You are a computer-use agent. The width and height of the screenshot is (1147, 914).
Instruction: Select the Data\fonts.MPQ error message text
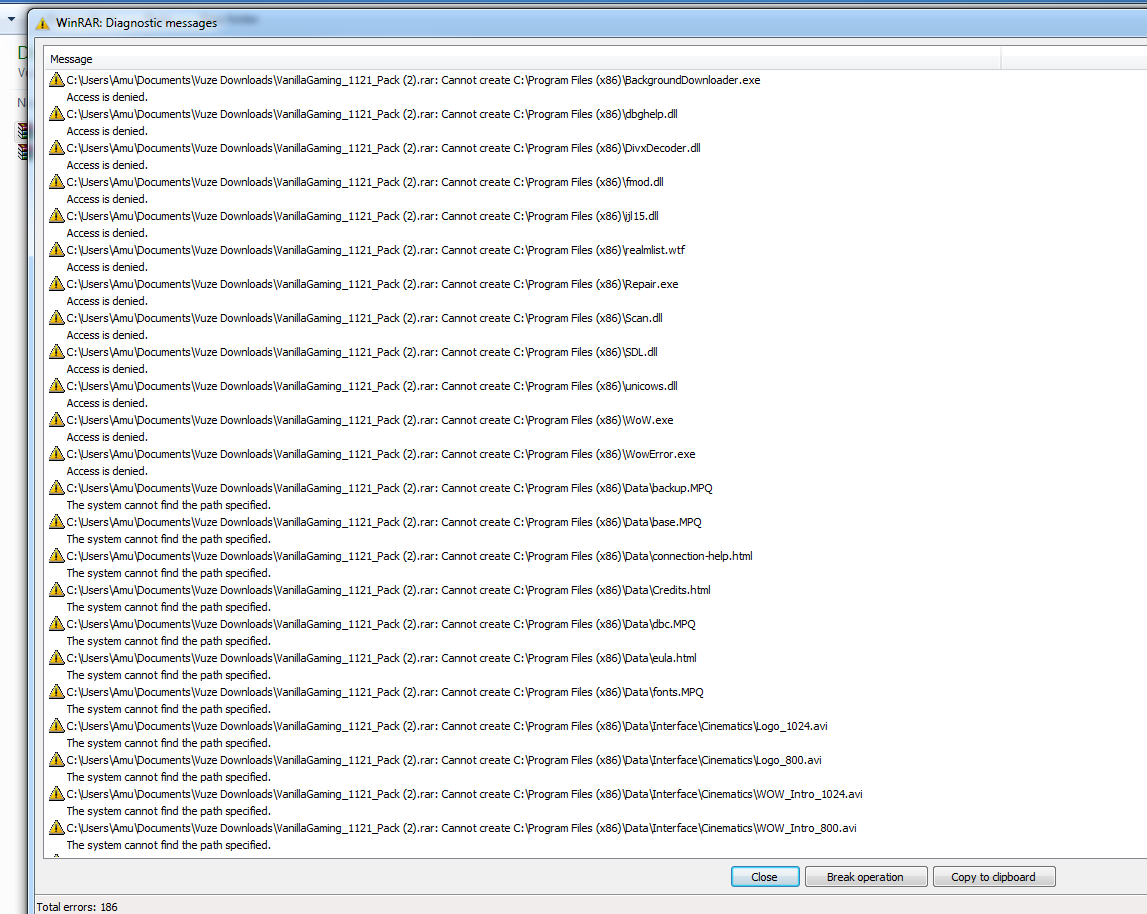[x=386, y=692]
